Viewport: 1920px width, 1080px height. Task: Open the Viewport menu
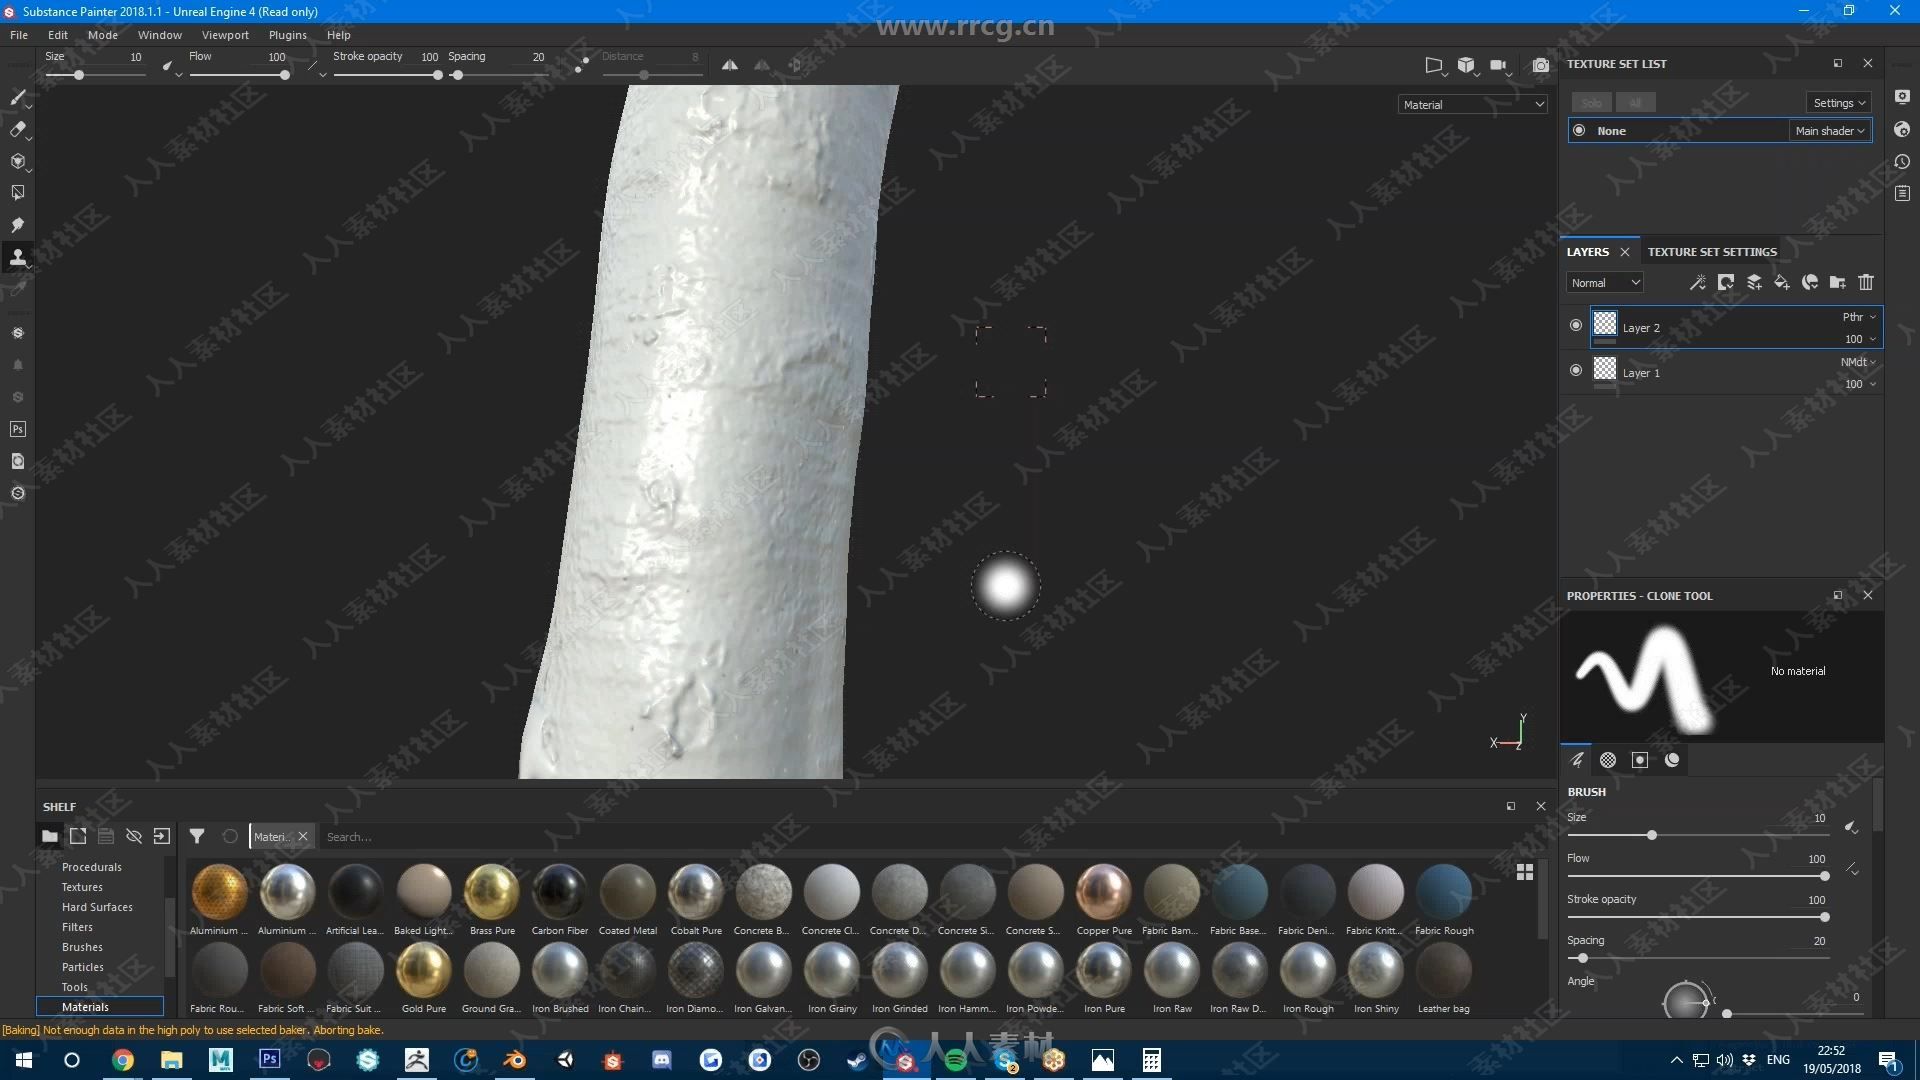click(x=225, y=34)
